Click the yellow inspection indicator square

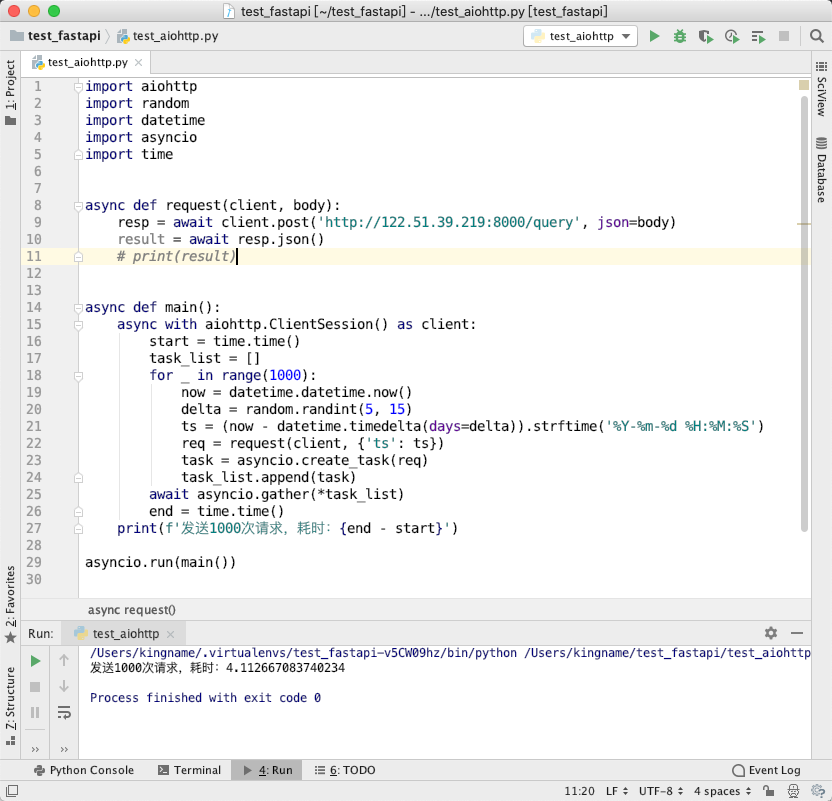point(804,85)
